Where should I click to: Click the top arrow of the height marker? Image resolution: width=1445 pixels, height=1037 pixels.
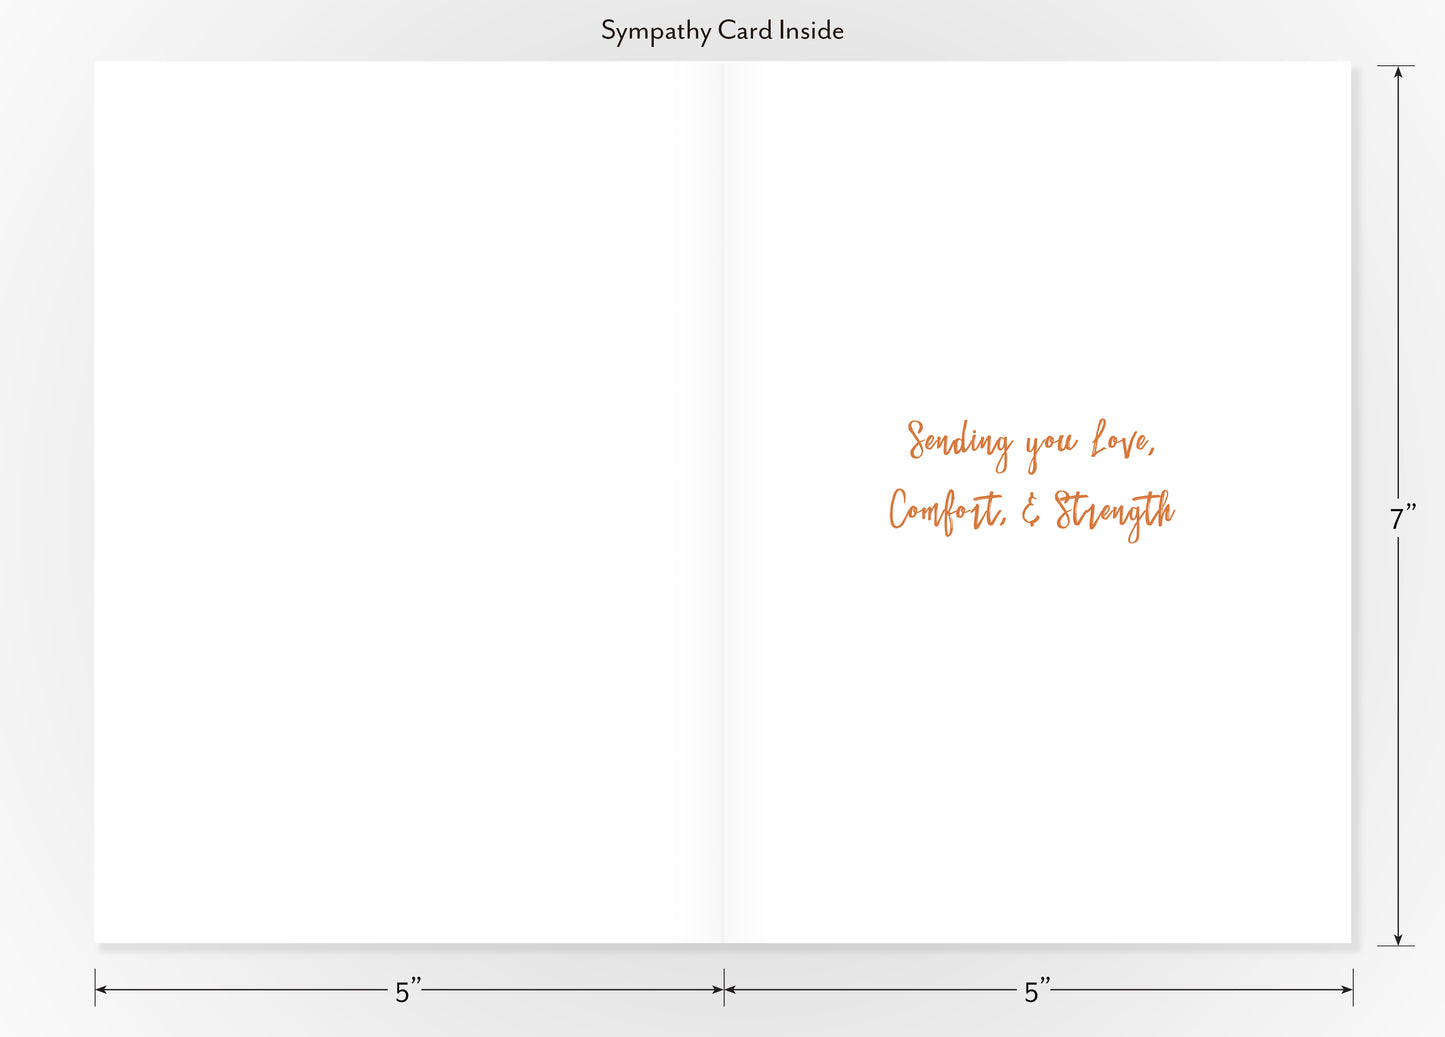(x=1397, y=70)
